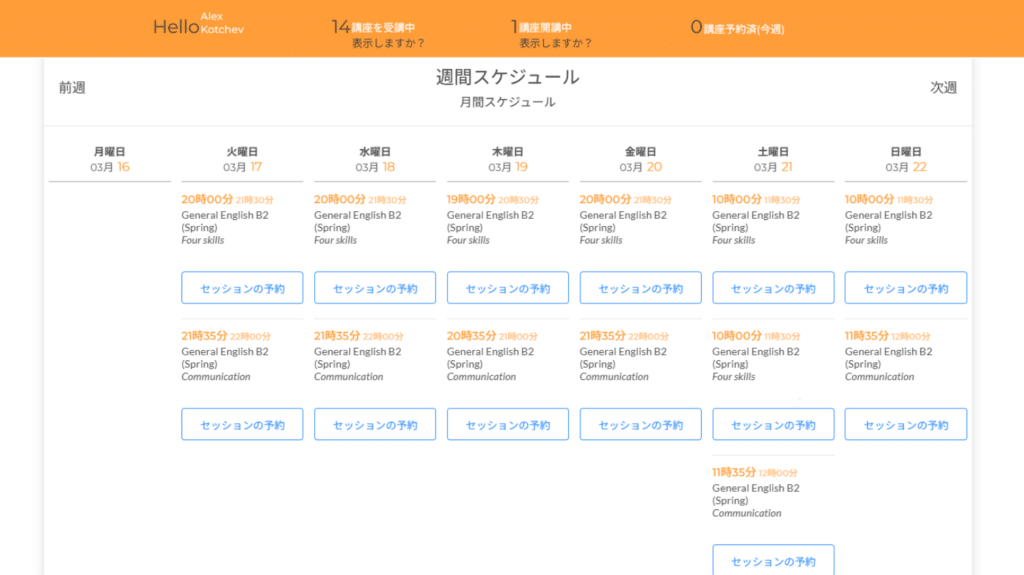Click the 0 講座予約済(今週) counter
The width and height of the screenshot is (1024, 575).
[737, 28]
